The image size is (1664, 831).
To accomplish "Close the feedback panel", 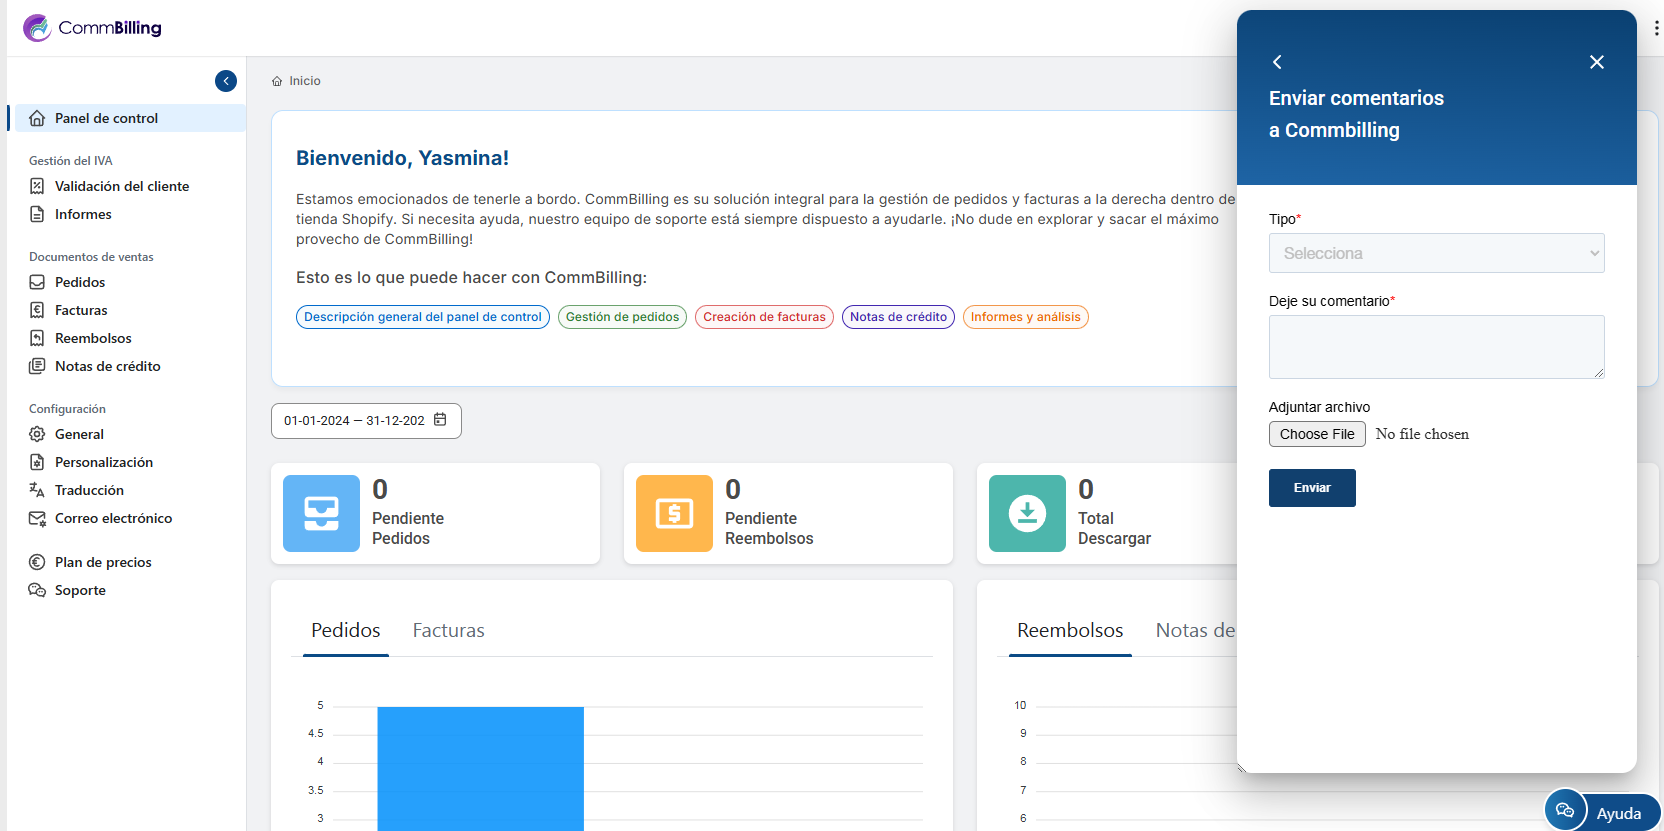I will [x=1596, y=62].
